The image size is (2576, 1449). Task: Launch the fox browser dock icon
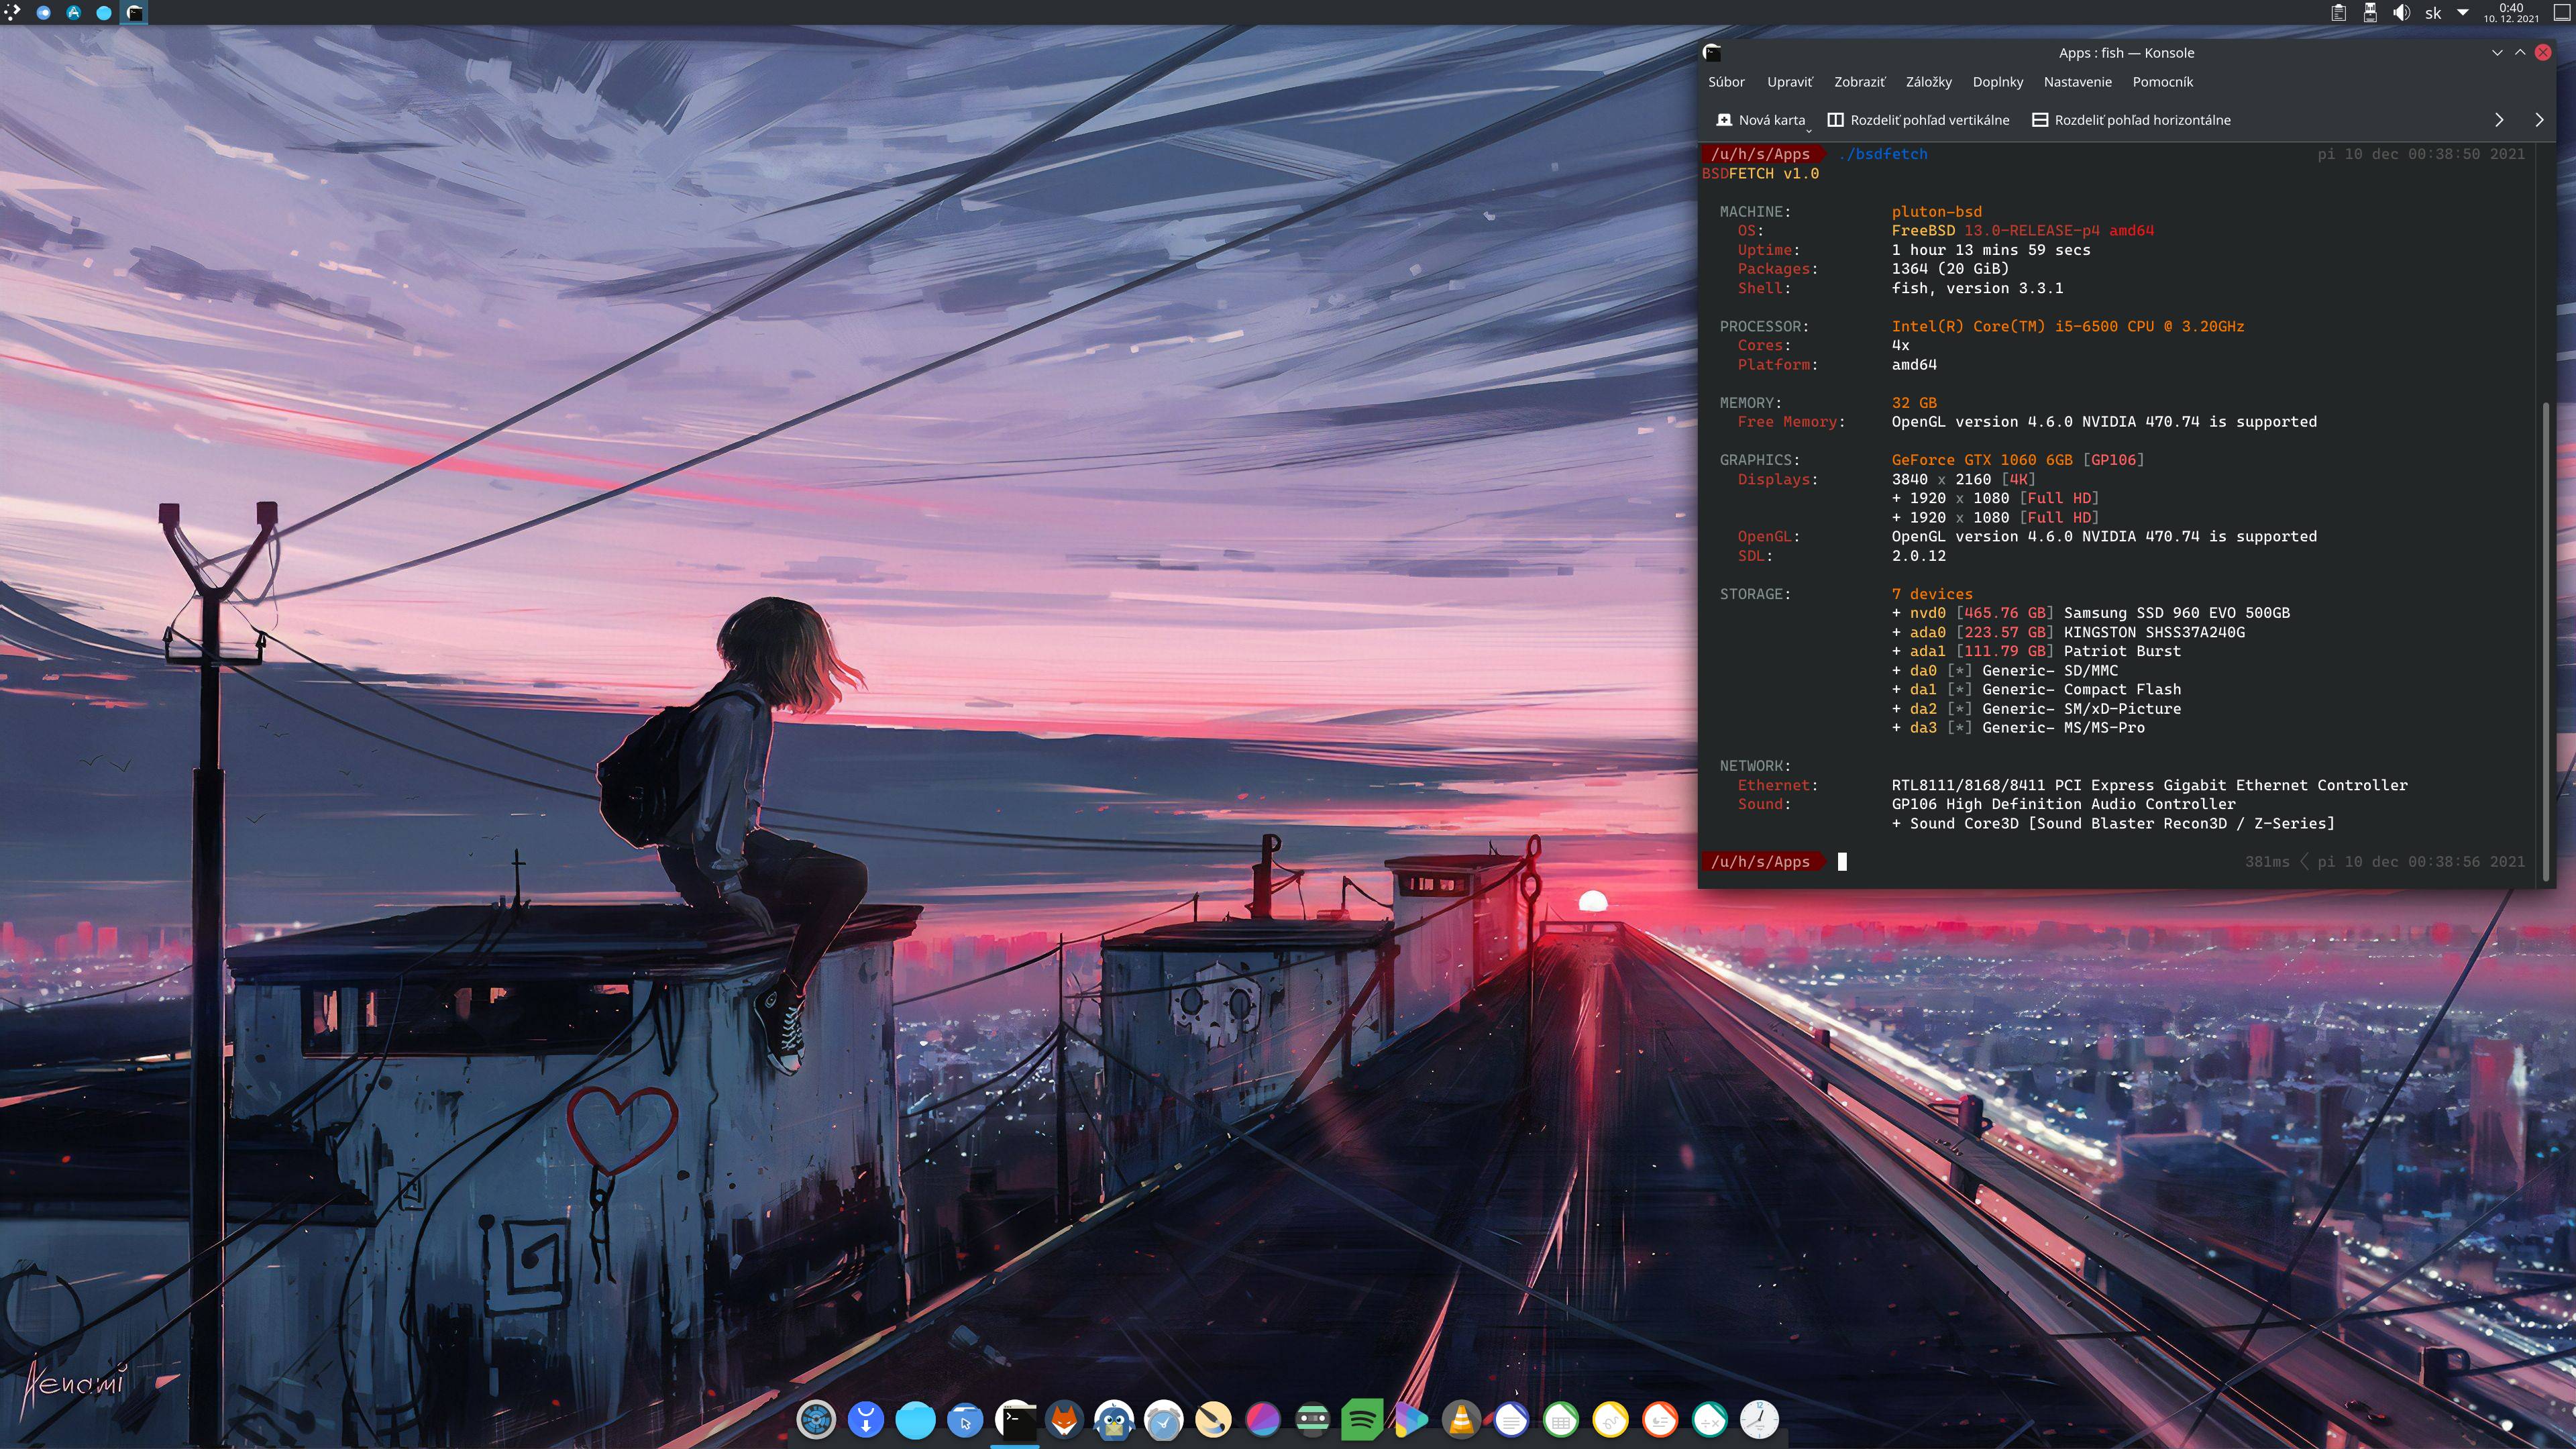1065,1419
